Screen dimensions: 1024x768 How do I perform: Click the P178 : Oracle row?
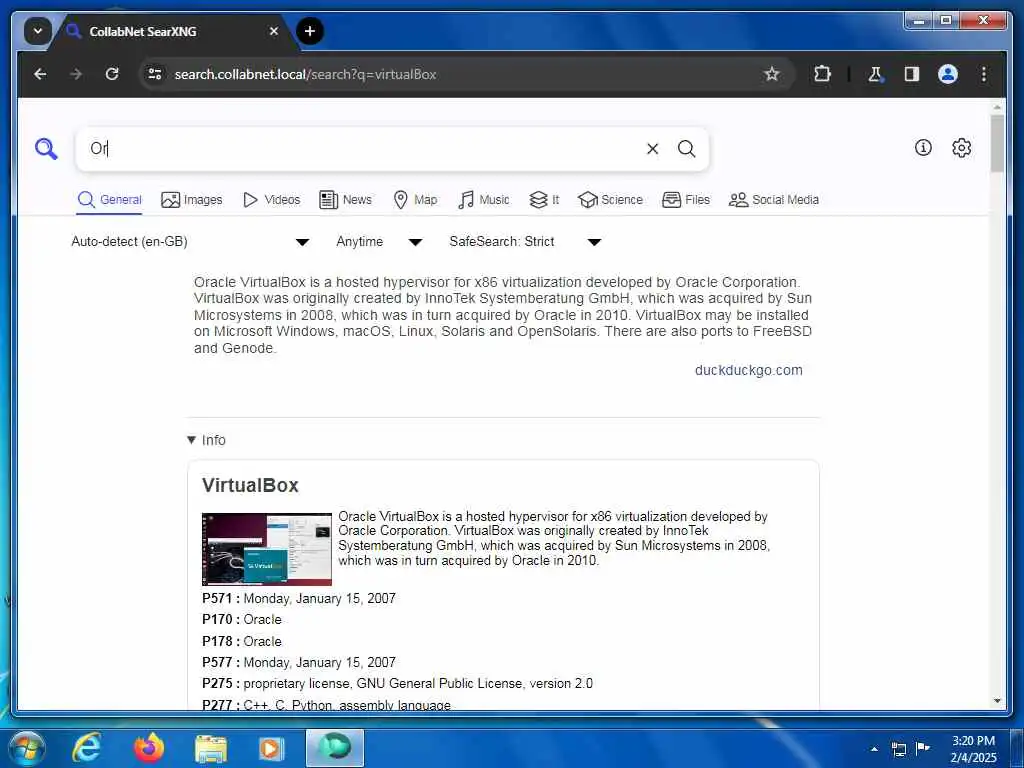pyautogui.click(x=242, y=641)
